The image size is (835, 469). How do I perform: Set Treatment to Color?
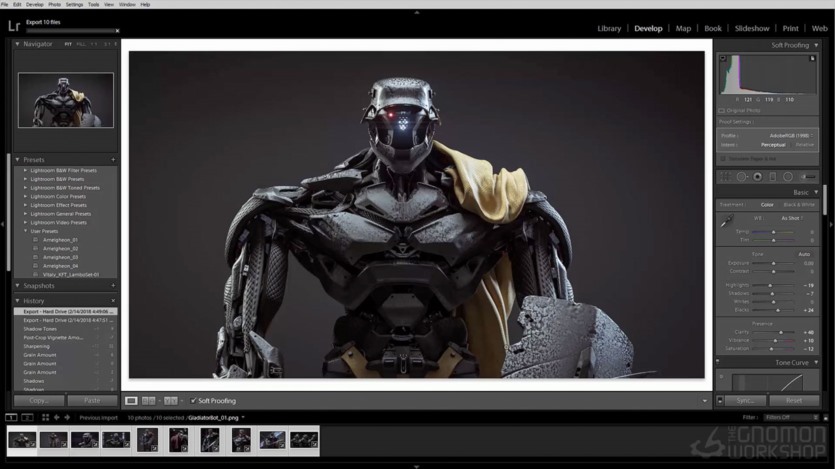coord(767,205)
